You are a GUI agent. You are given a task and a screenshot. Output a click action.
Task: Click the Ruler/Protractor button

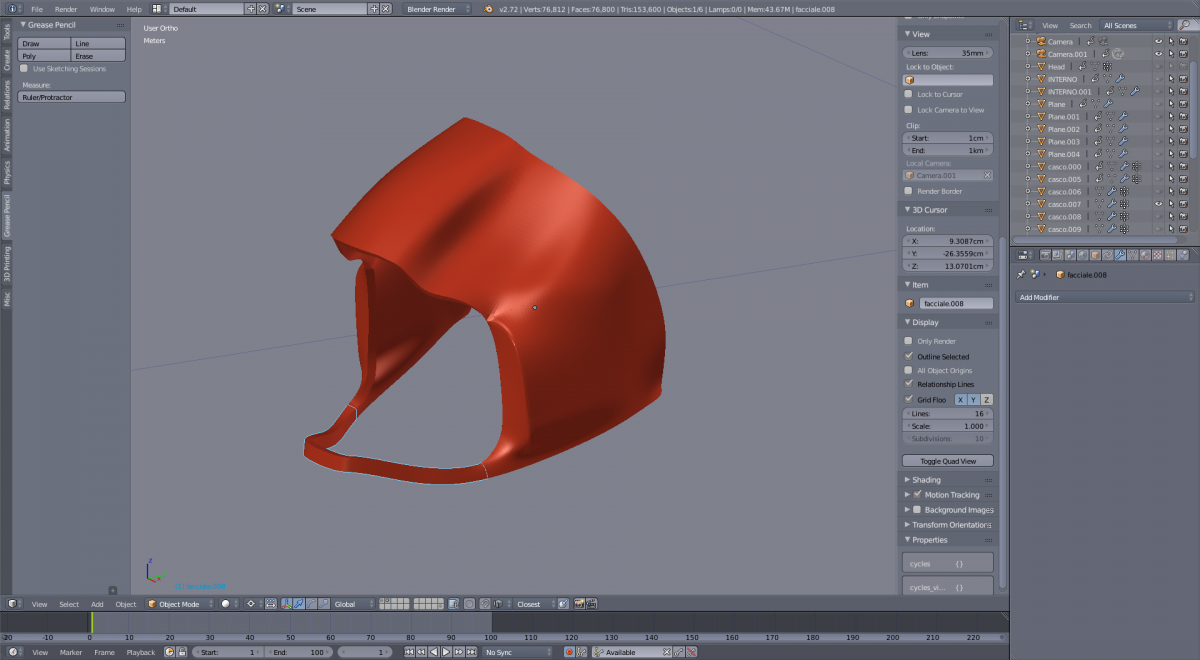click(72, 97)
